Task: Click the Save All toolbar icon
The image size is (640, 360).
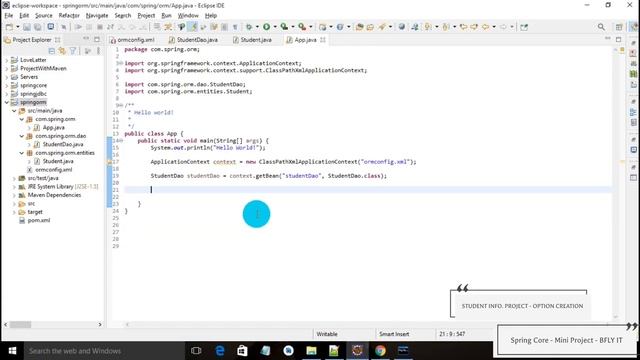Action: [x=37, y=27]
